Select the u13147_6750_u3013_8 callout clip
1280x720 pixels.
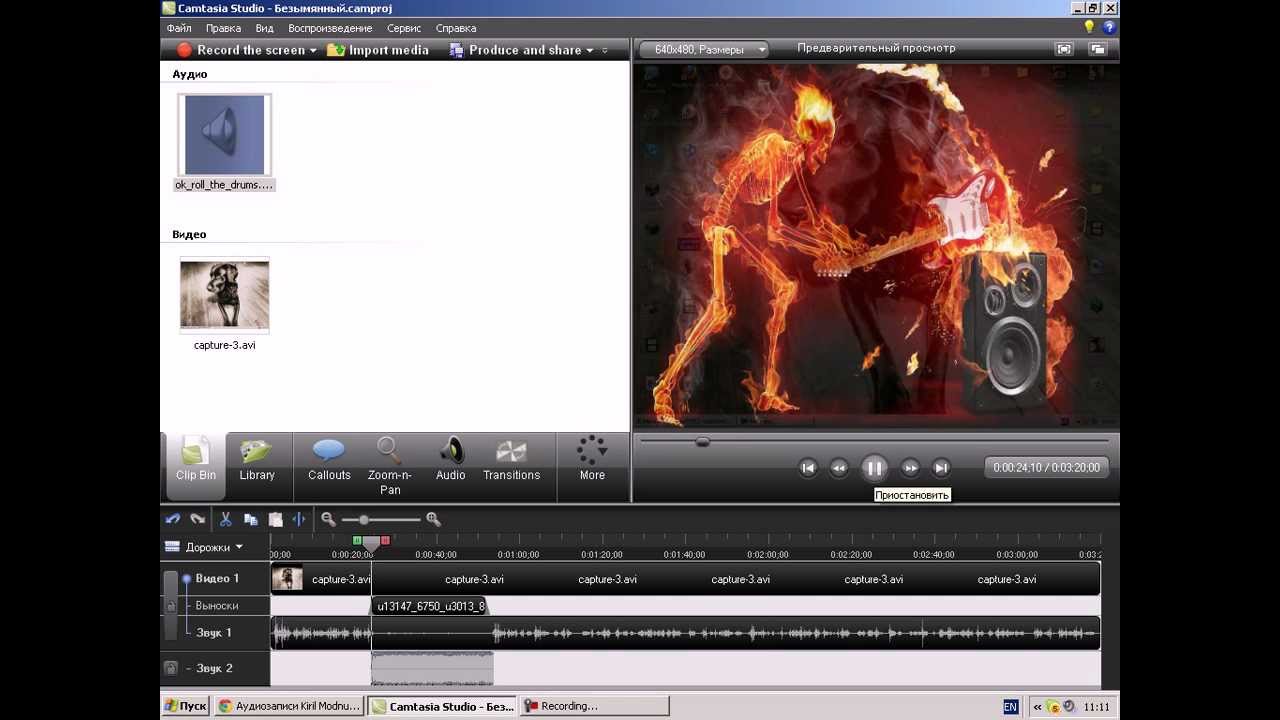click(x=430, y=606)
